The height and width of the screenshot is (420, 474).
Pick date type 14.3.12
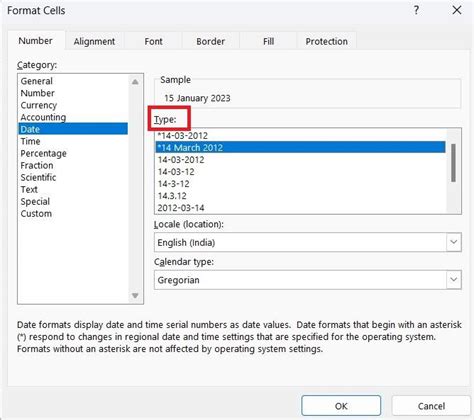coord(301,196)
